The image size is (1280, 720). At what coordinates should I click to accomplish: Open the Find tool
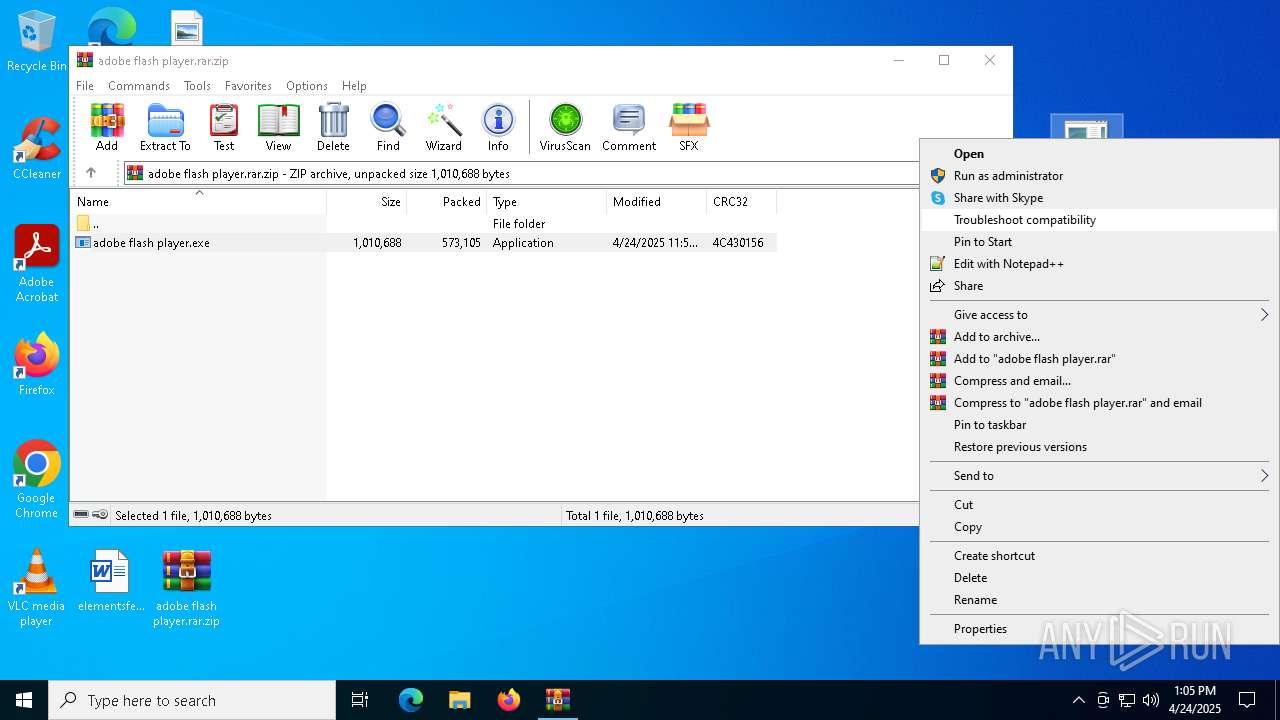click(388, 128)
